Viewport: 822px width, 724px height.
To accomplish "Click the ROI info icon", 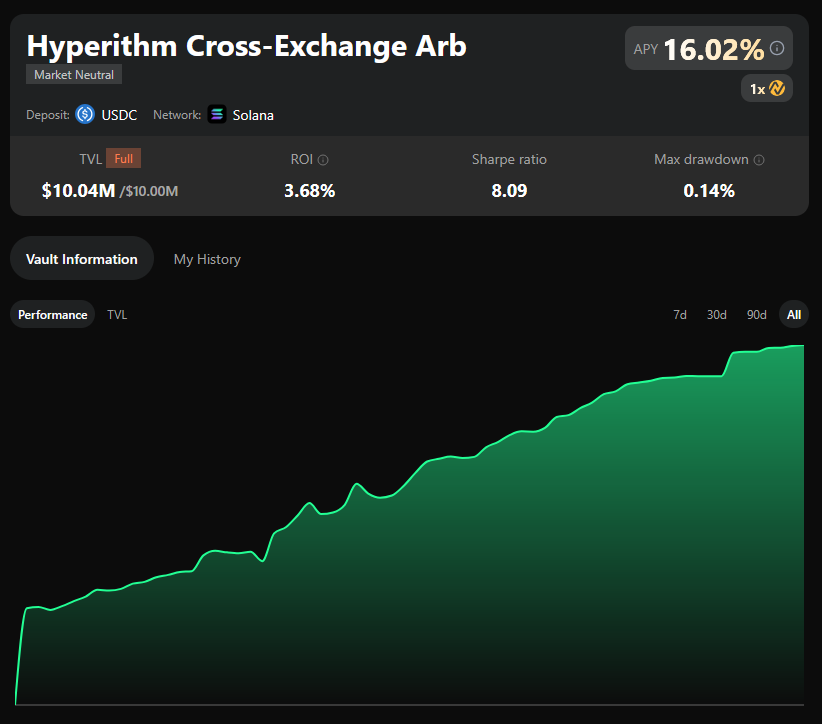I will pos(323,160).
